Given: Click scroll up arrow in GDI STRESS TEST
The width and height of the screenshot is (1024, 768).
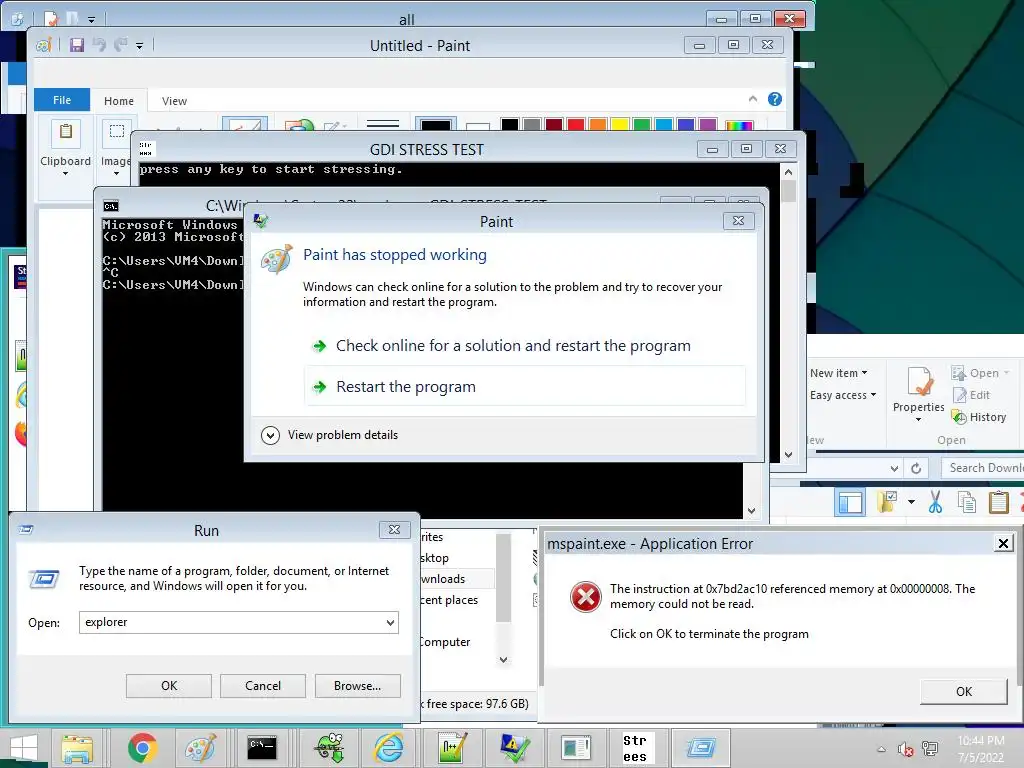Looking at the screenshot, I should pos(788,172).
